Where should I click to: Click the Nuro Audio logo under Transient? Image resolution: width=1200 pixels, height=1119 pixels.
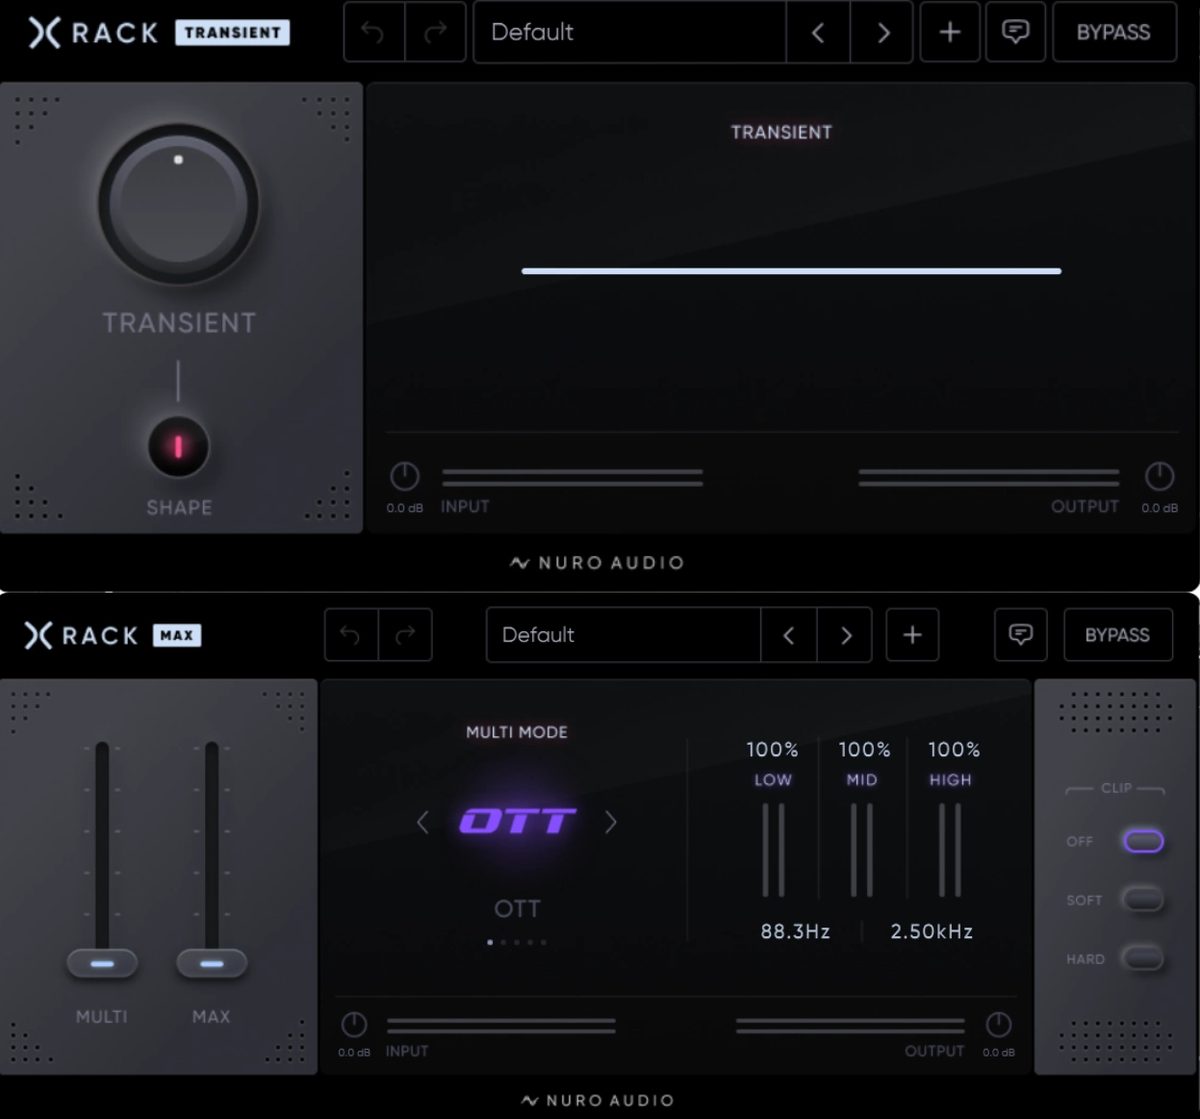click(x=597, y=563)
